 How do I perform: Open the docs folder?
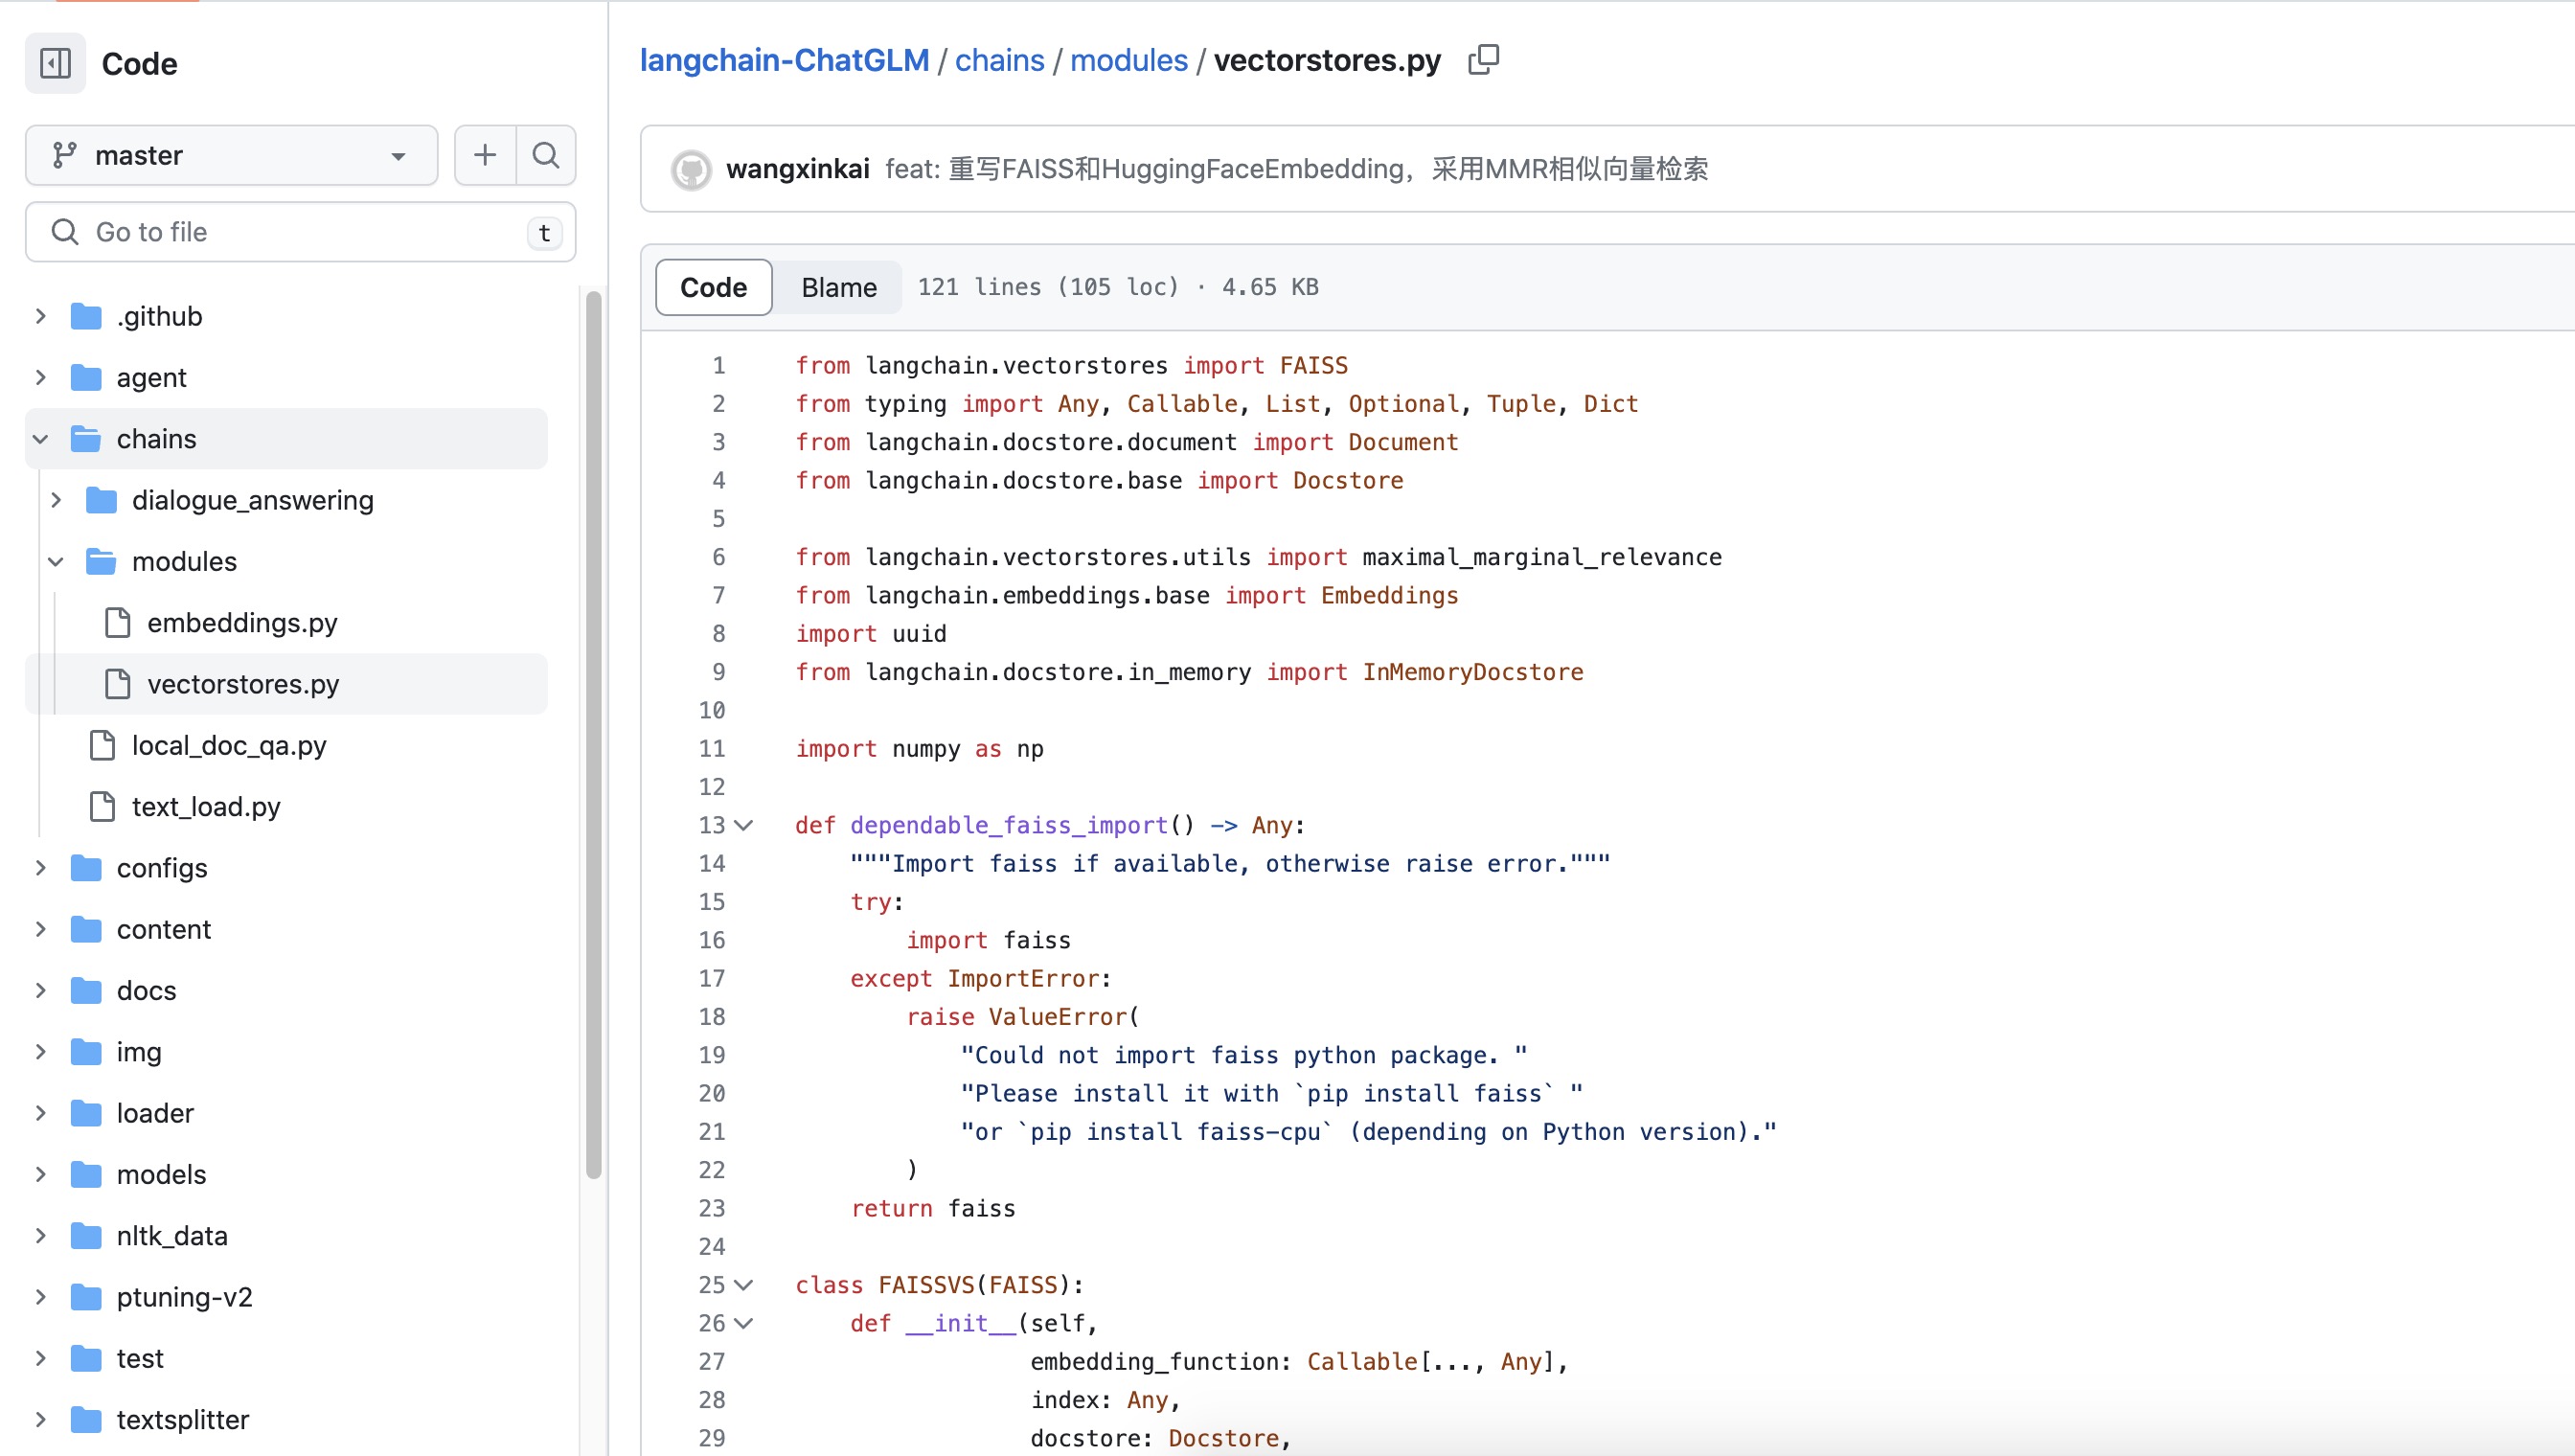pyautogui.click(x=147, y=990)
